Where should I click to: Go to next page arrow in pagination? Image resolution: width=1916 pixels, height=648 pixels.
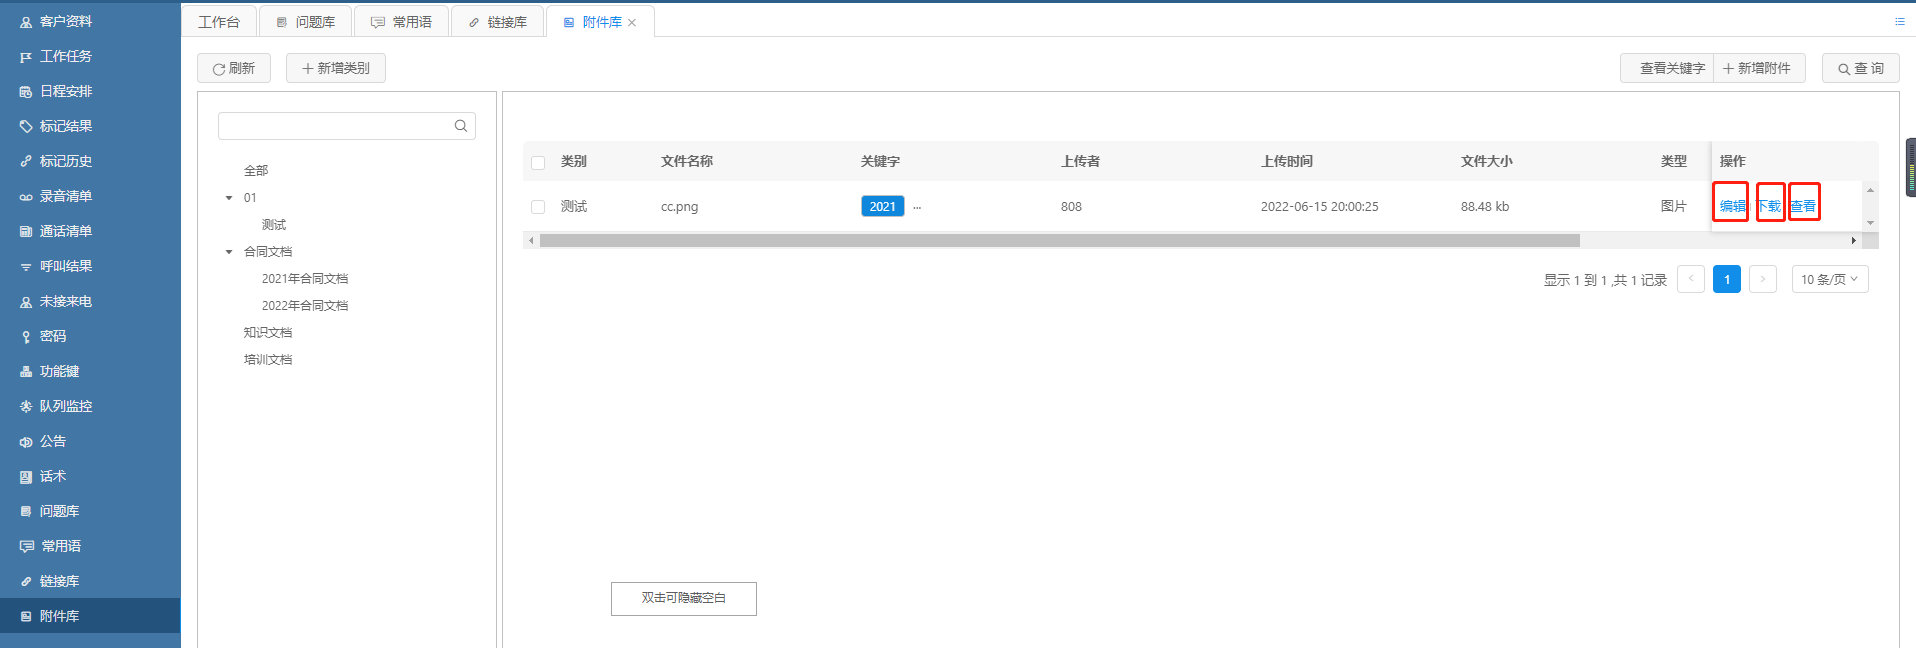coord(1762,279)
